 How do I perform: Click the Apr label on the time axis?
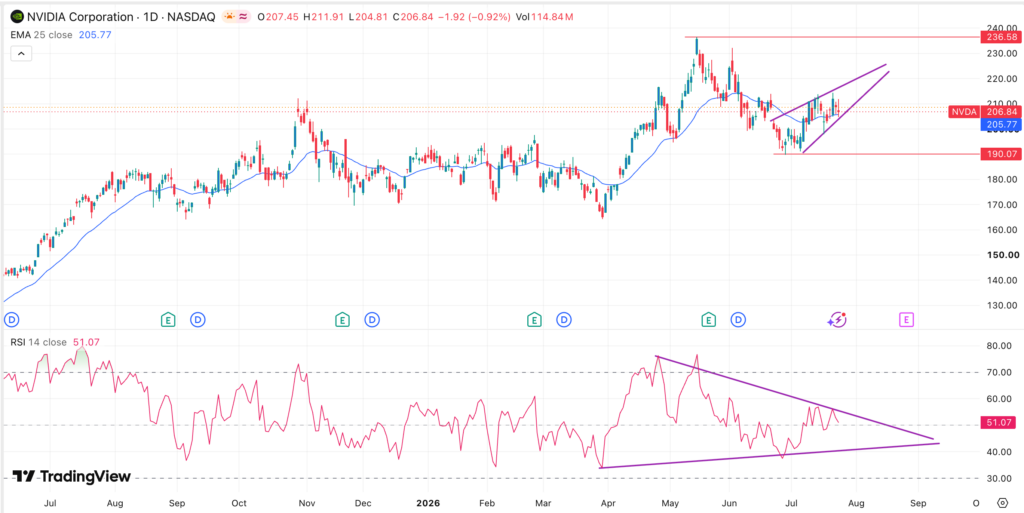[x=608, y=503]
